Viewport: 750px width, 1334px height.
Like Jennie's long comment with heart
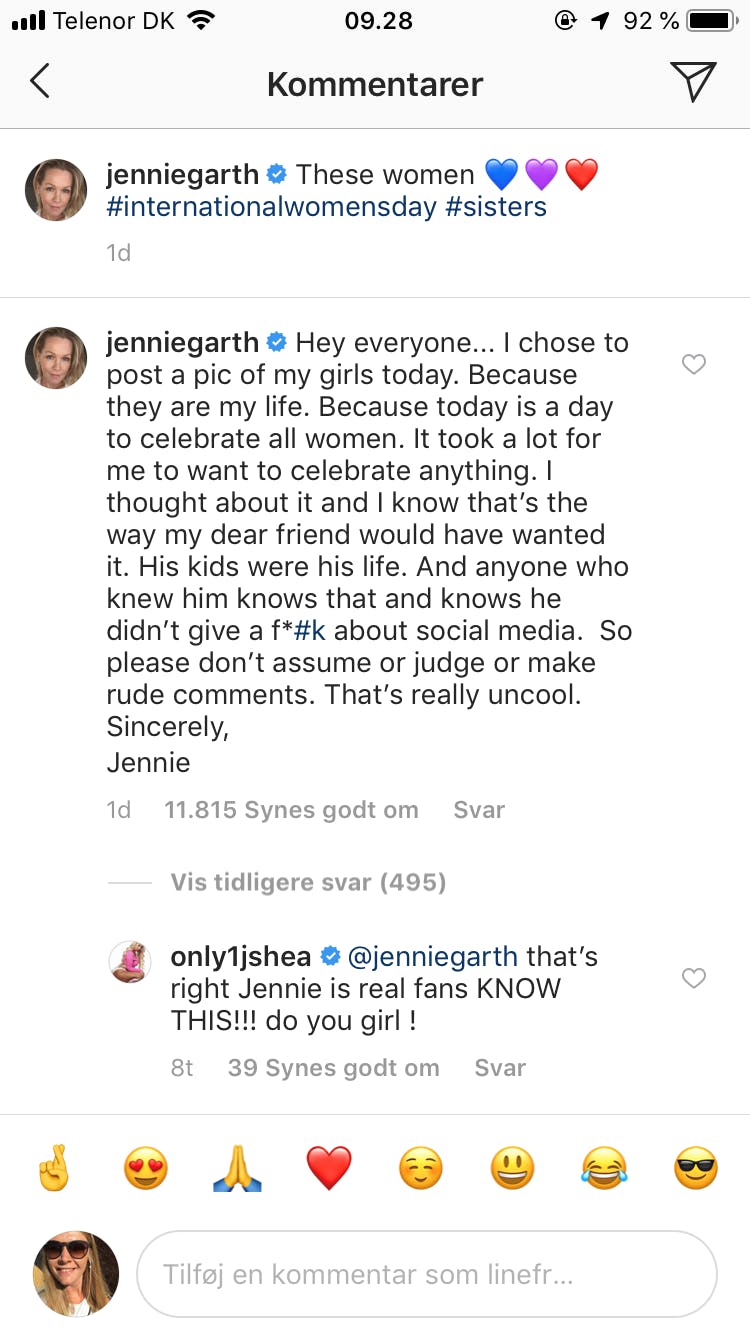(x=694, y=365)
